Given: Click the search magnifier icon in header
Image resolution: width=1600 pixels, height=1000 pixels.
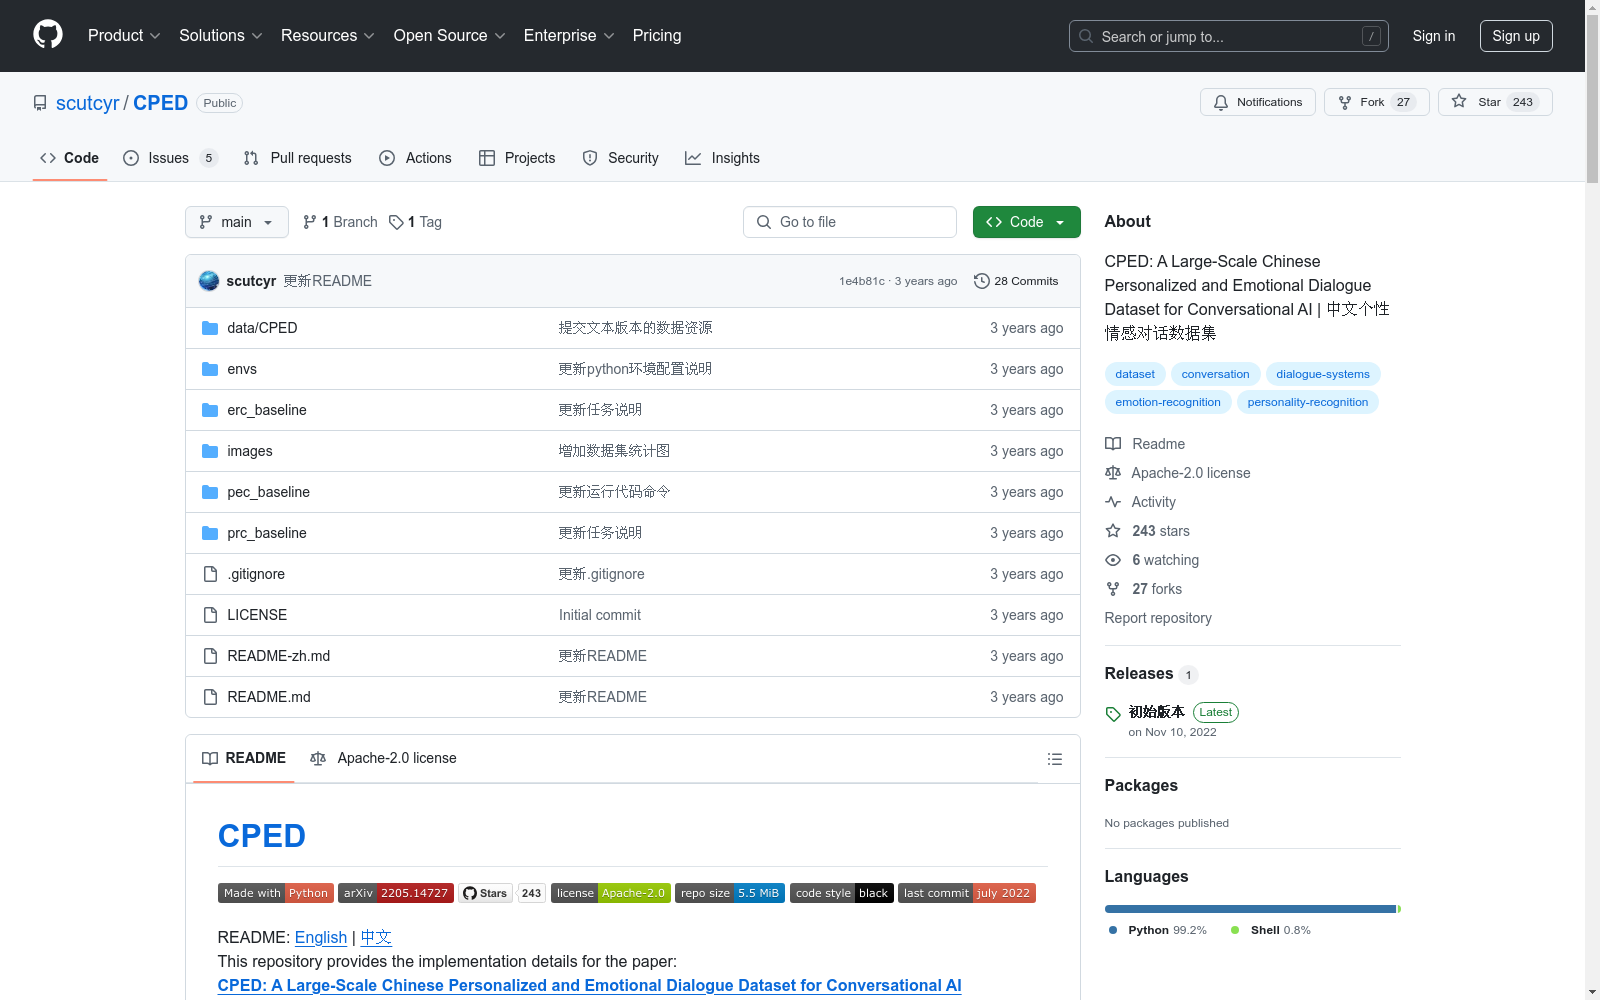Looking at the screenshot, I should pyautogui.click(x=1086, y=36).
